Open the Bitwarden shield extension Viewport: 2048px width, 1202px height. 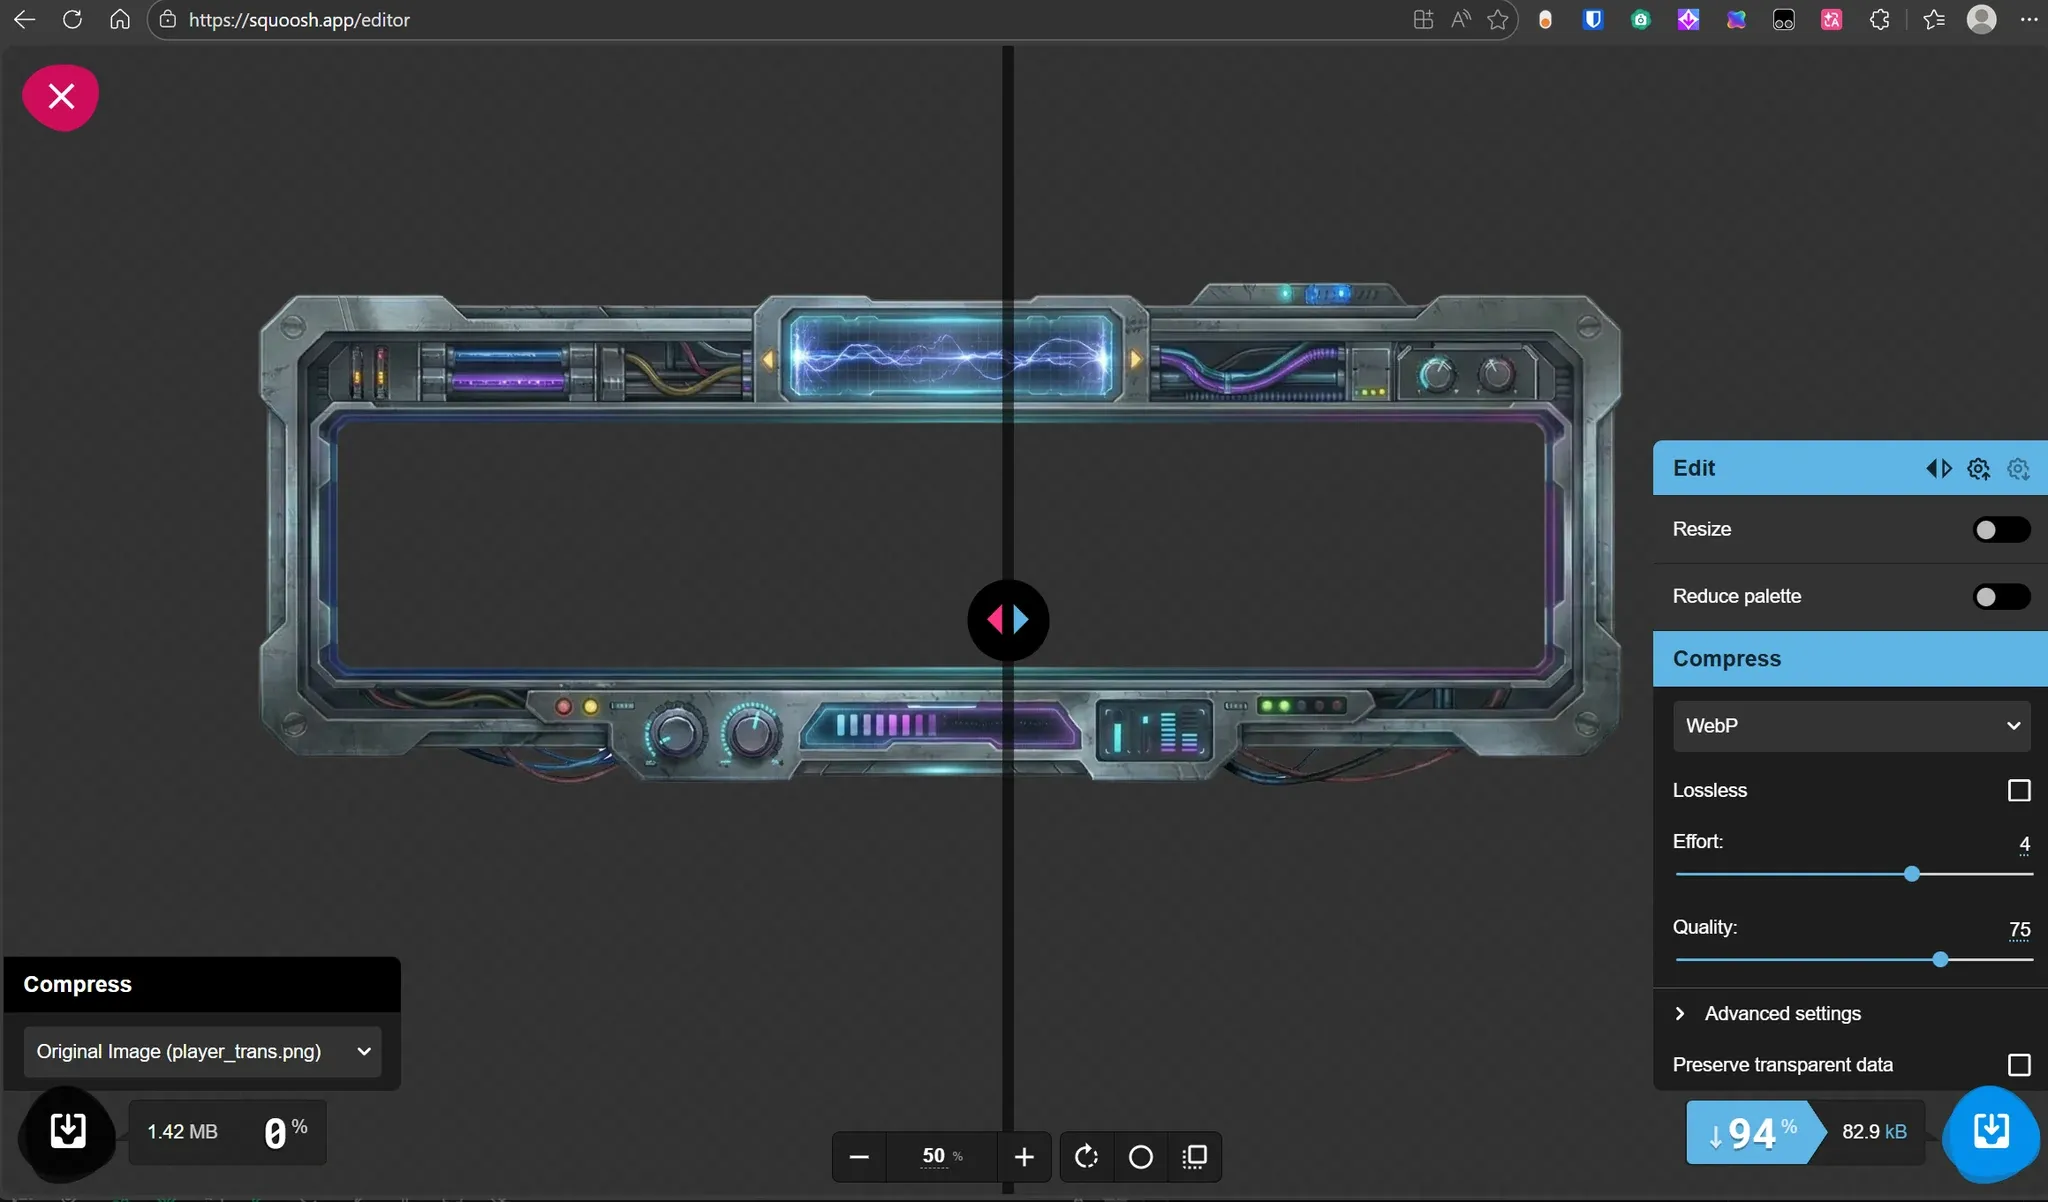click(1593, 19)
